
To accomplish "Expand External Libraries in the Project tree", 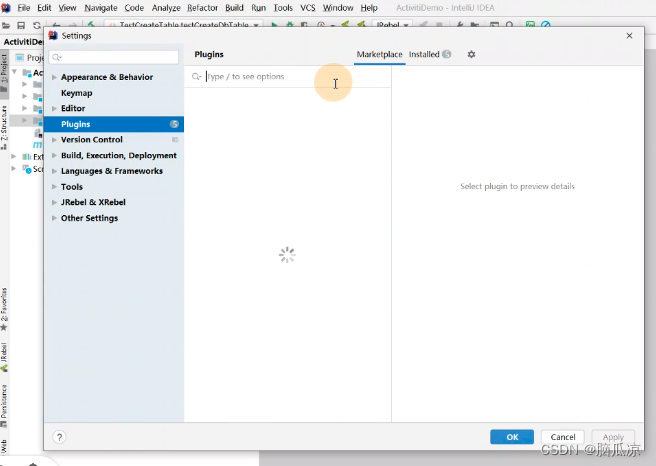I will [13, 156].
